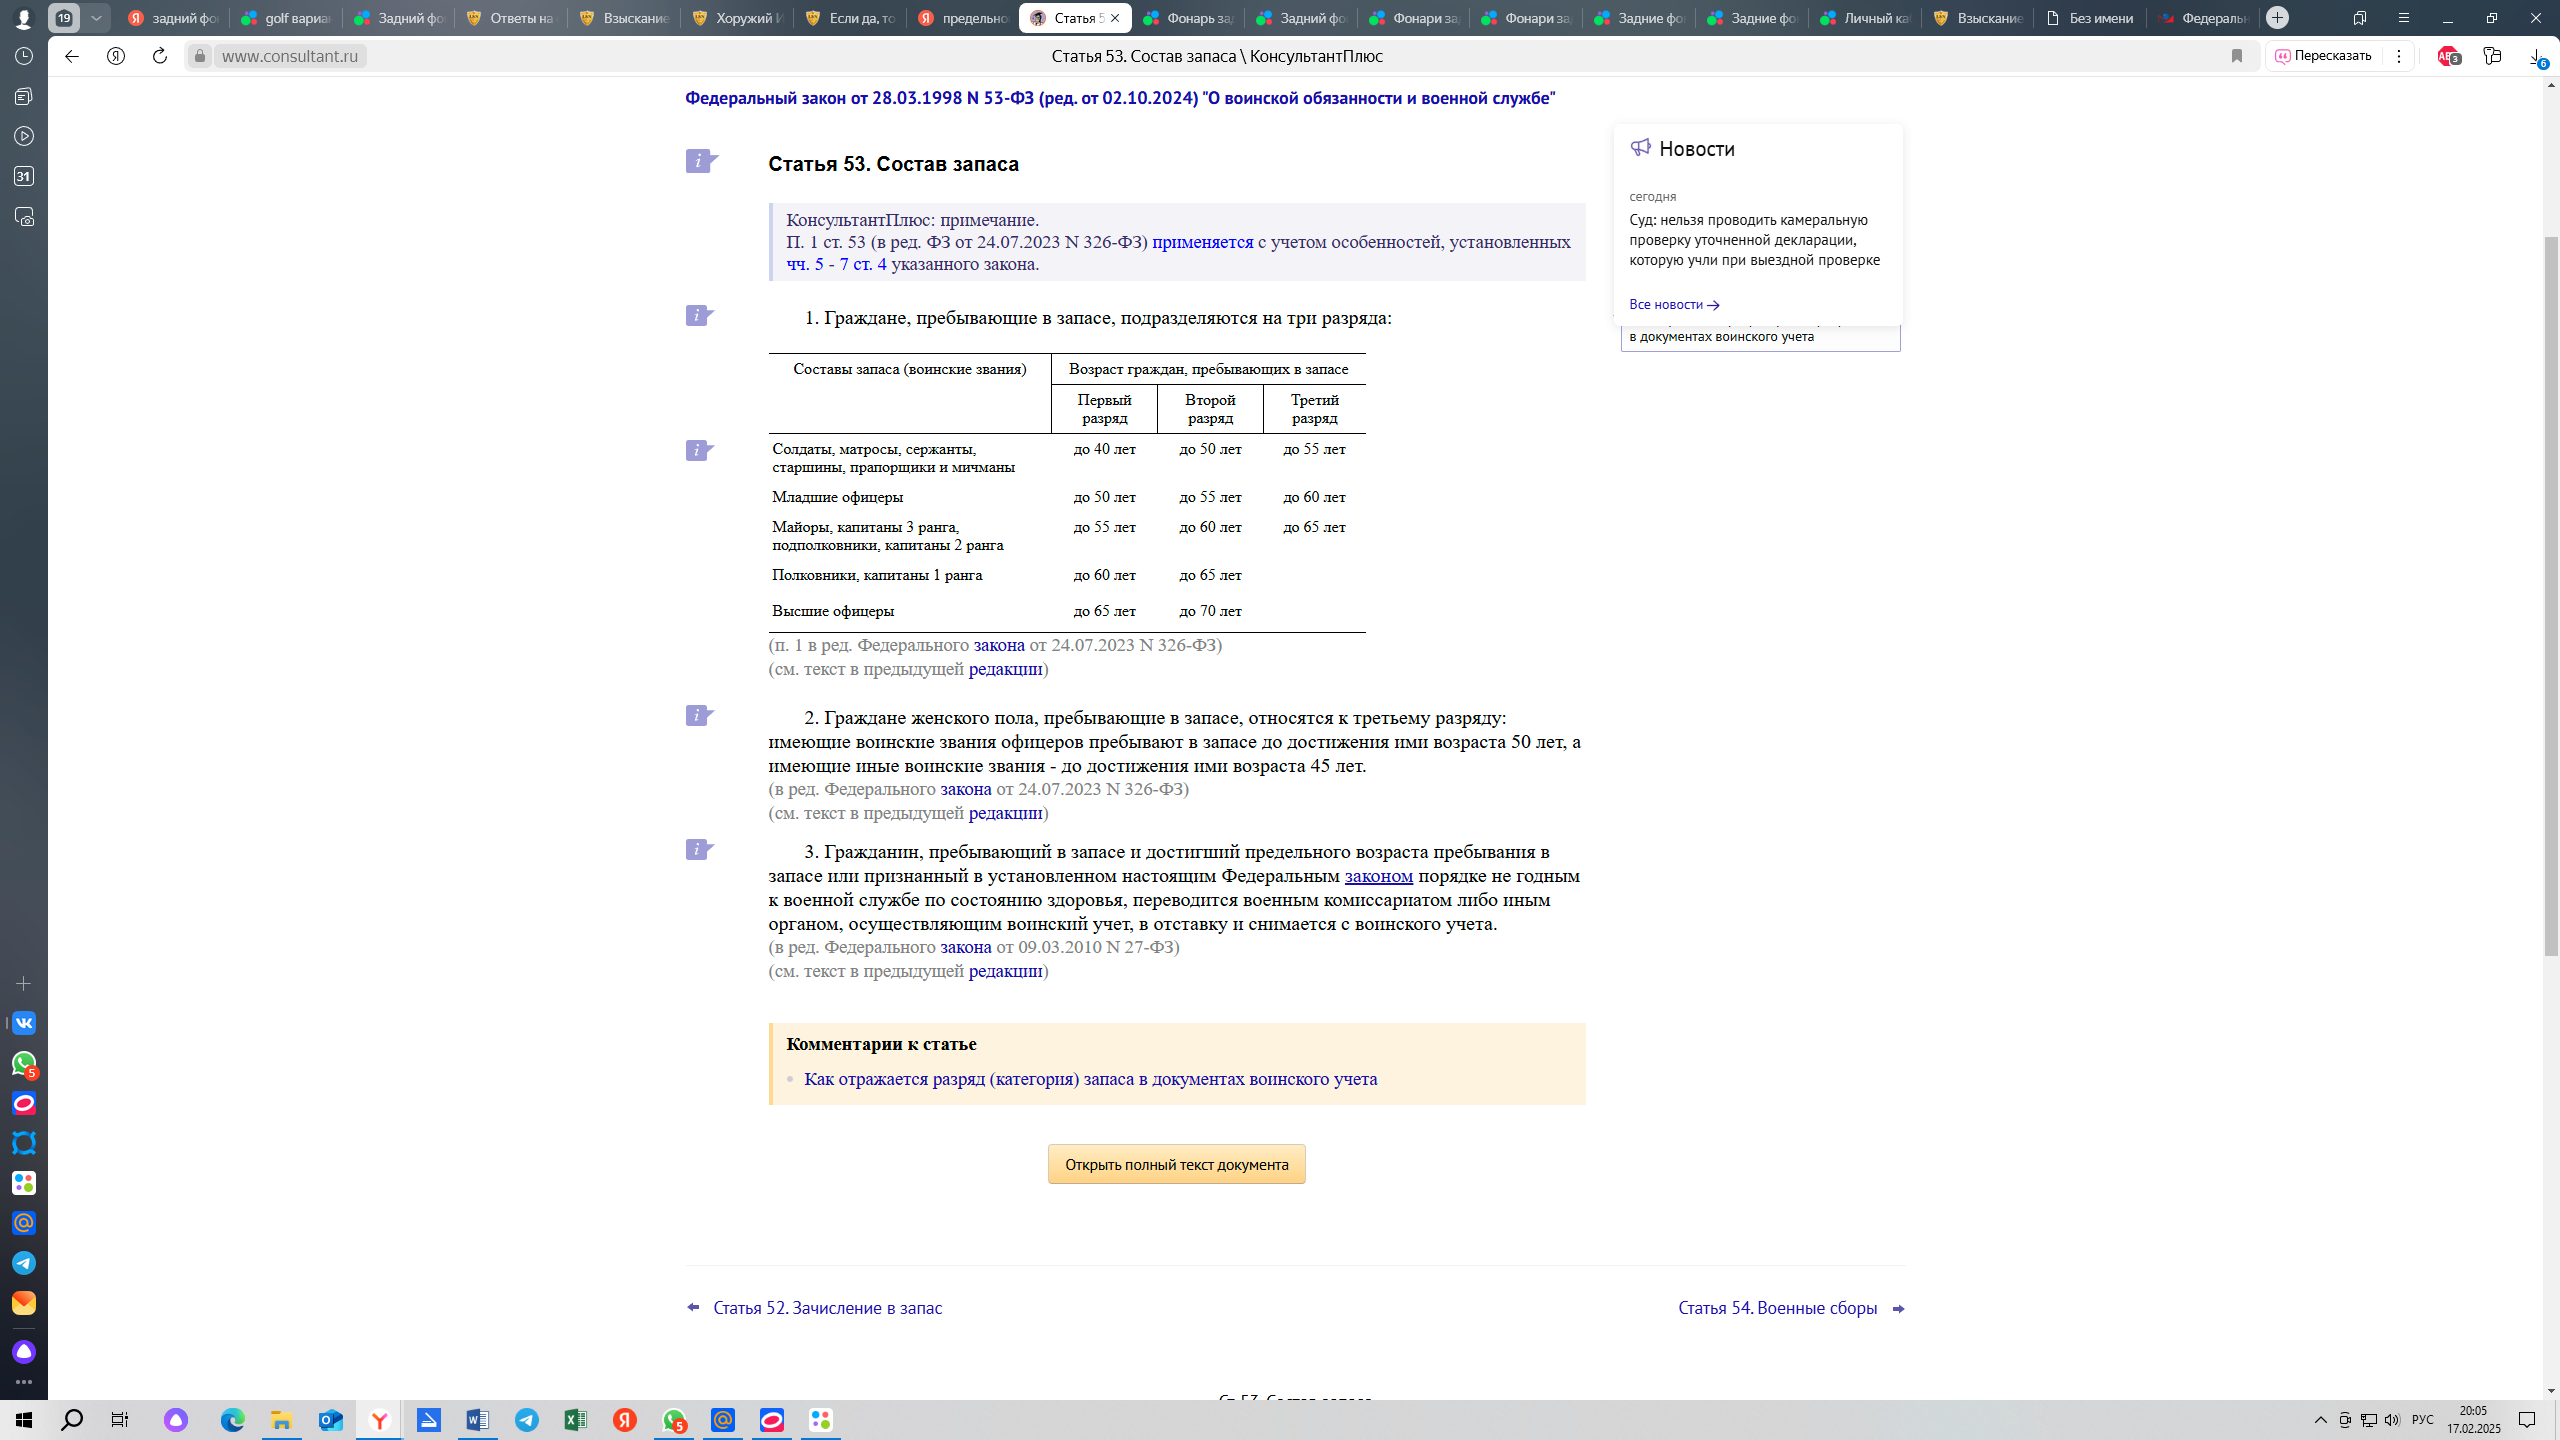The height and width of the screenshot is (1440, 2560).
Task: Switch to 'предельно' tab
Action: (x=963, y=18)
